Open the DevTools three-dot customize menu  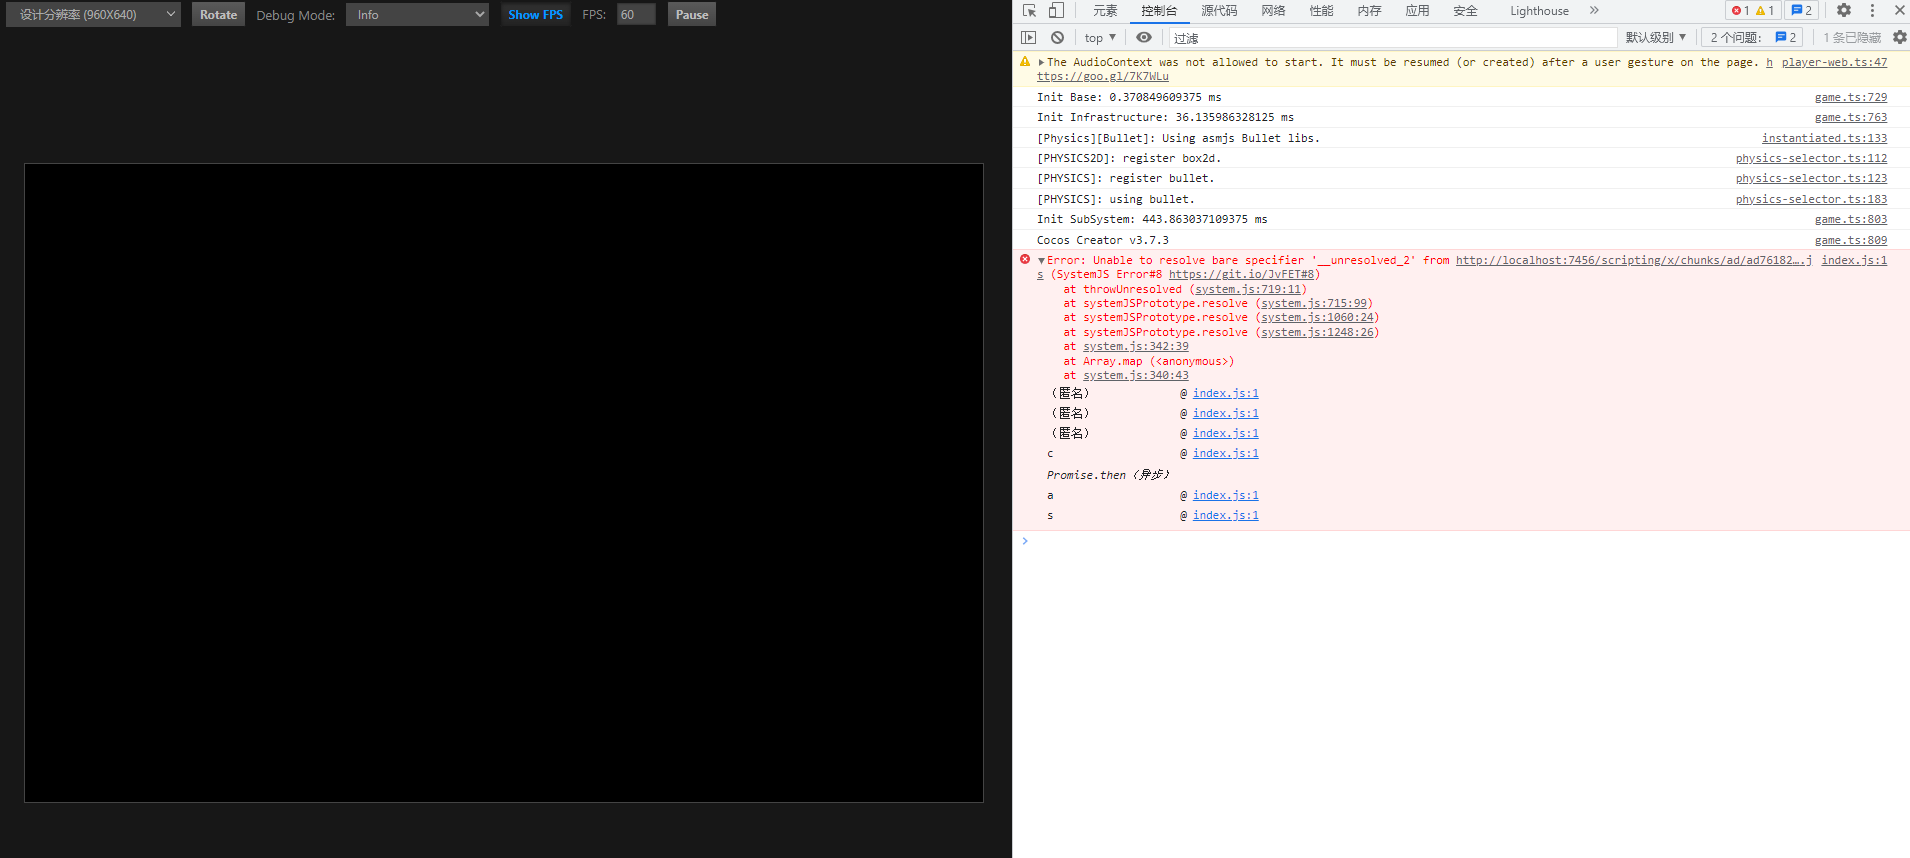click(x=1872, y=11)
